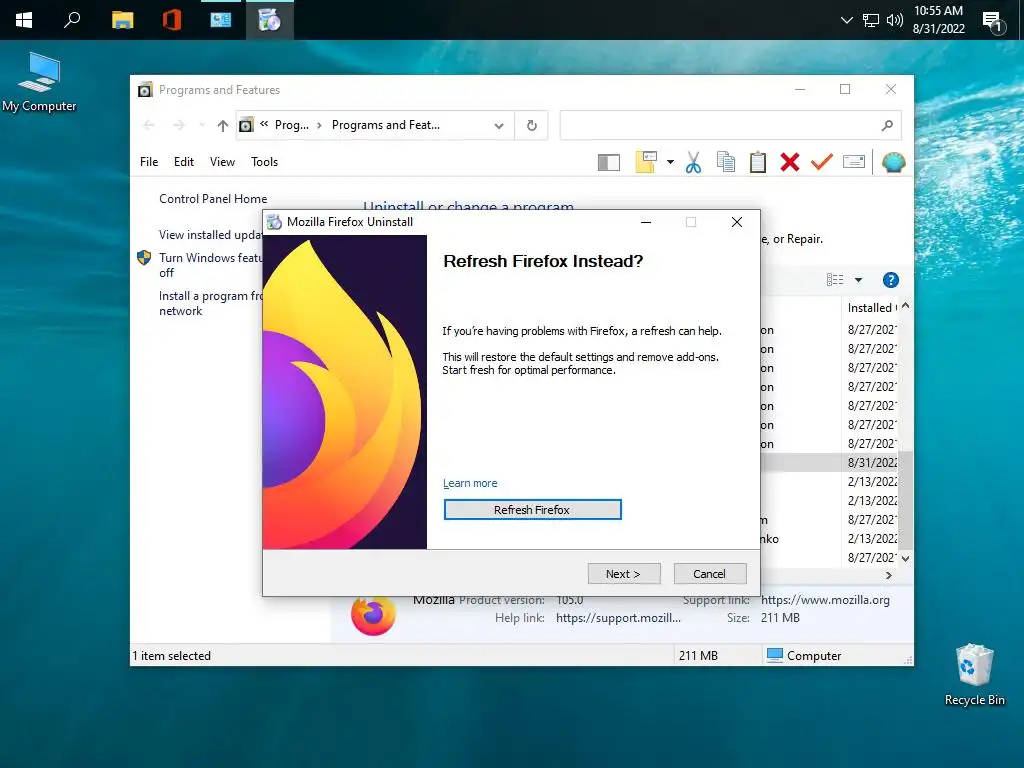Click the volume speaker tray icon
Image resolution: width=1024 pixels, height=768 pixels.
tap(895, 20)
